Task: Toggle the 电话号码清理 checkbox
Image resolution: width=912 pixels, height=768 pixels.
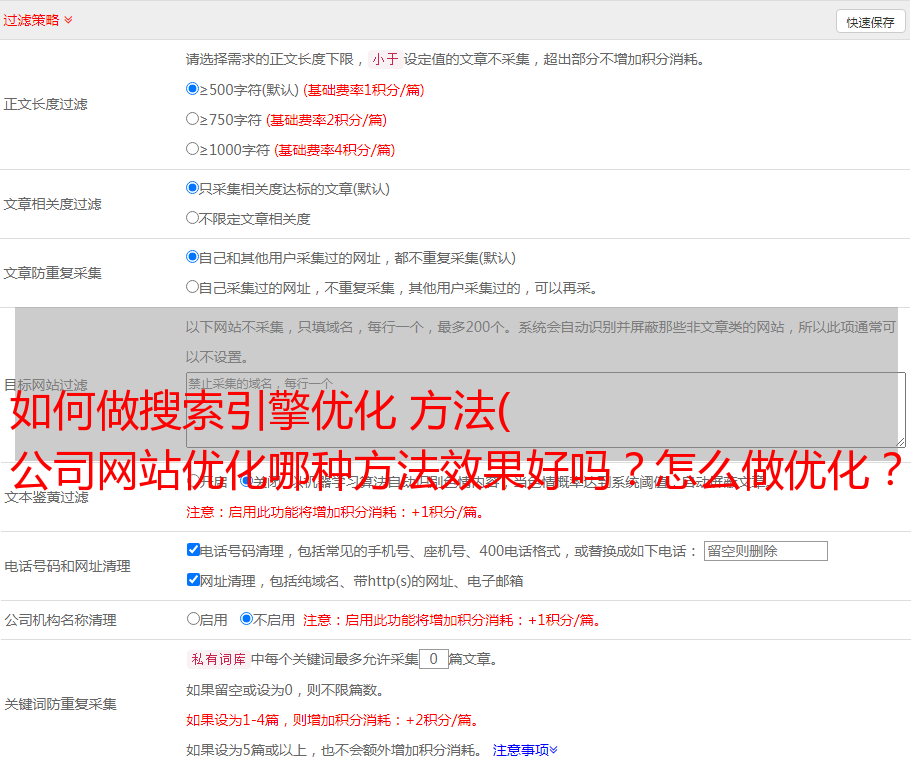Action: (x=193, y=550)
